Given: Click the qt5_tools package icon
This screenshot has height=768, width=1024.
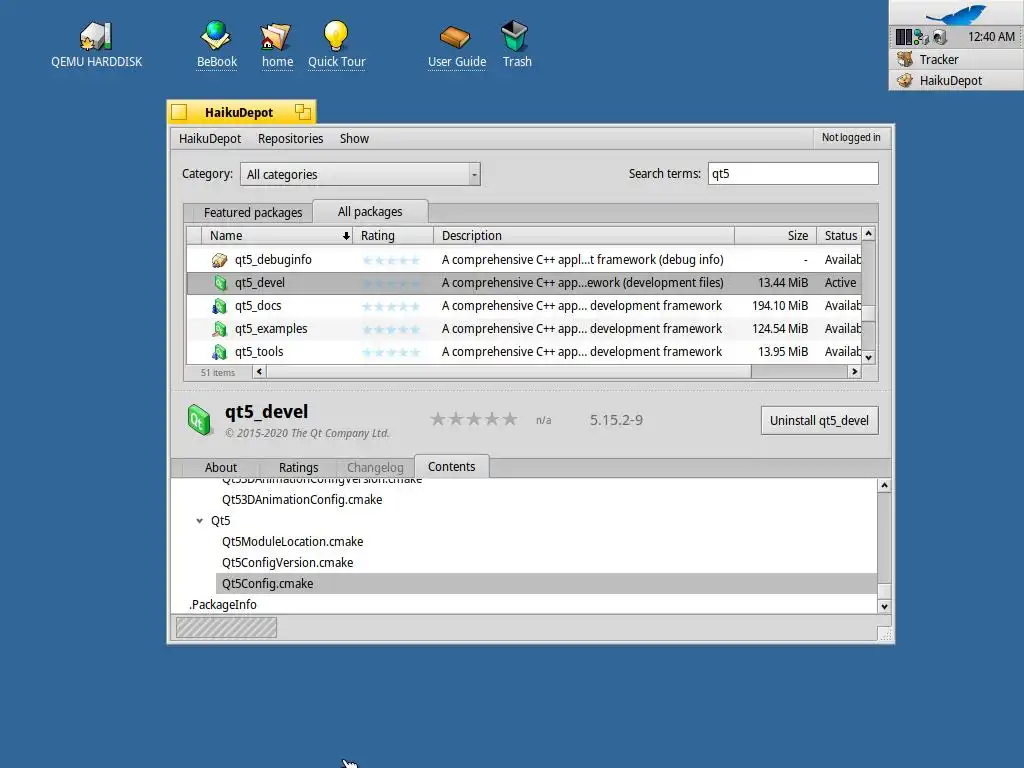Looking at the screenshot, I should (x=219, y=351).
